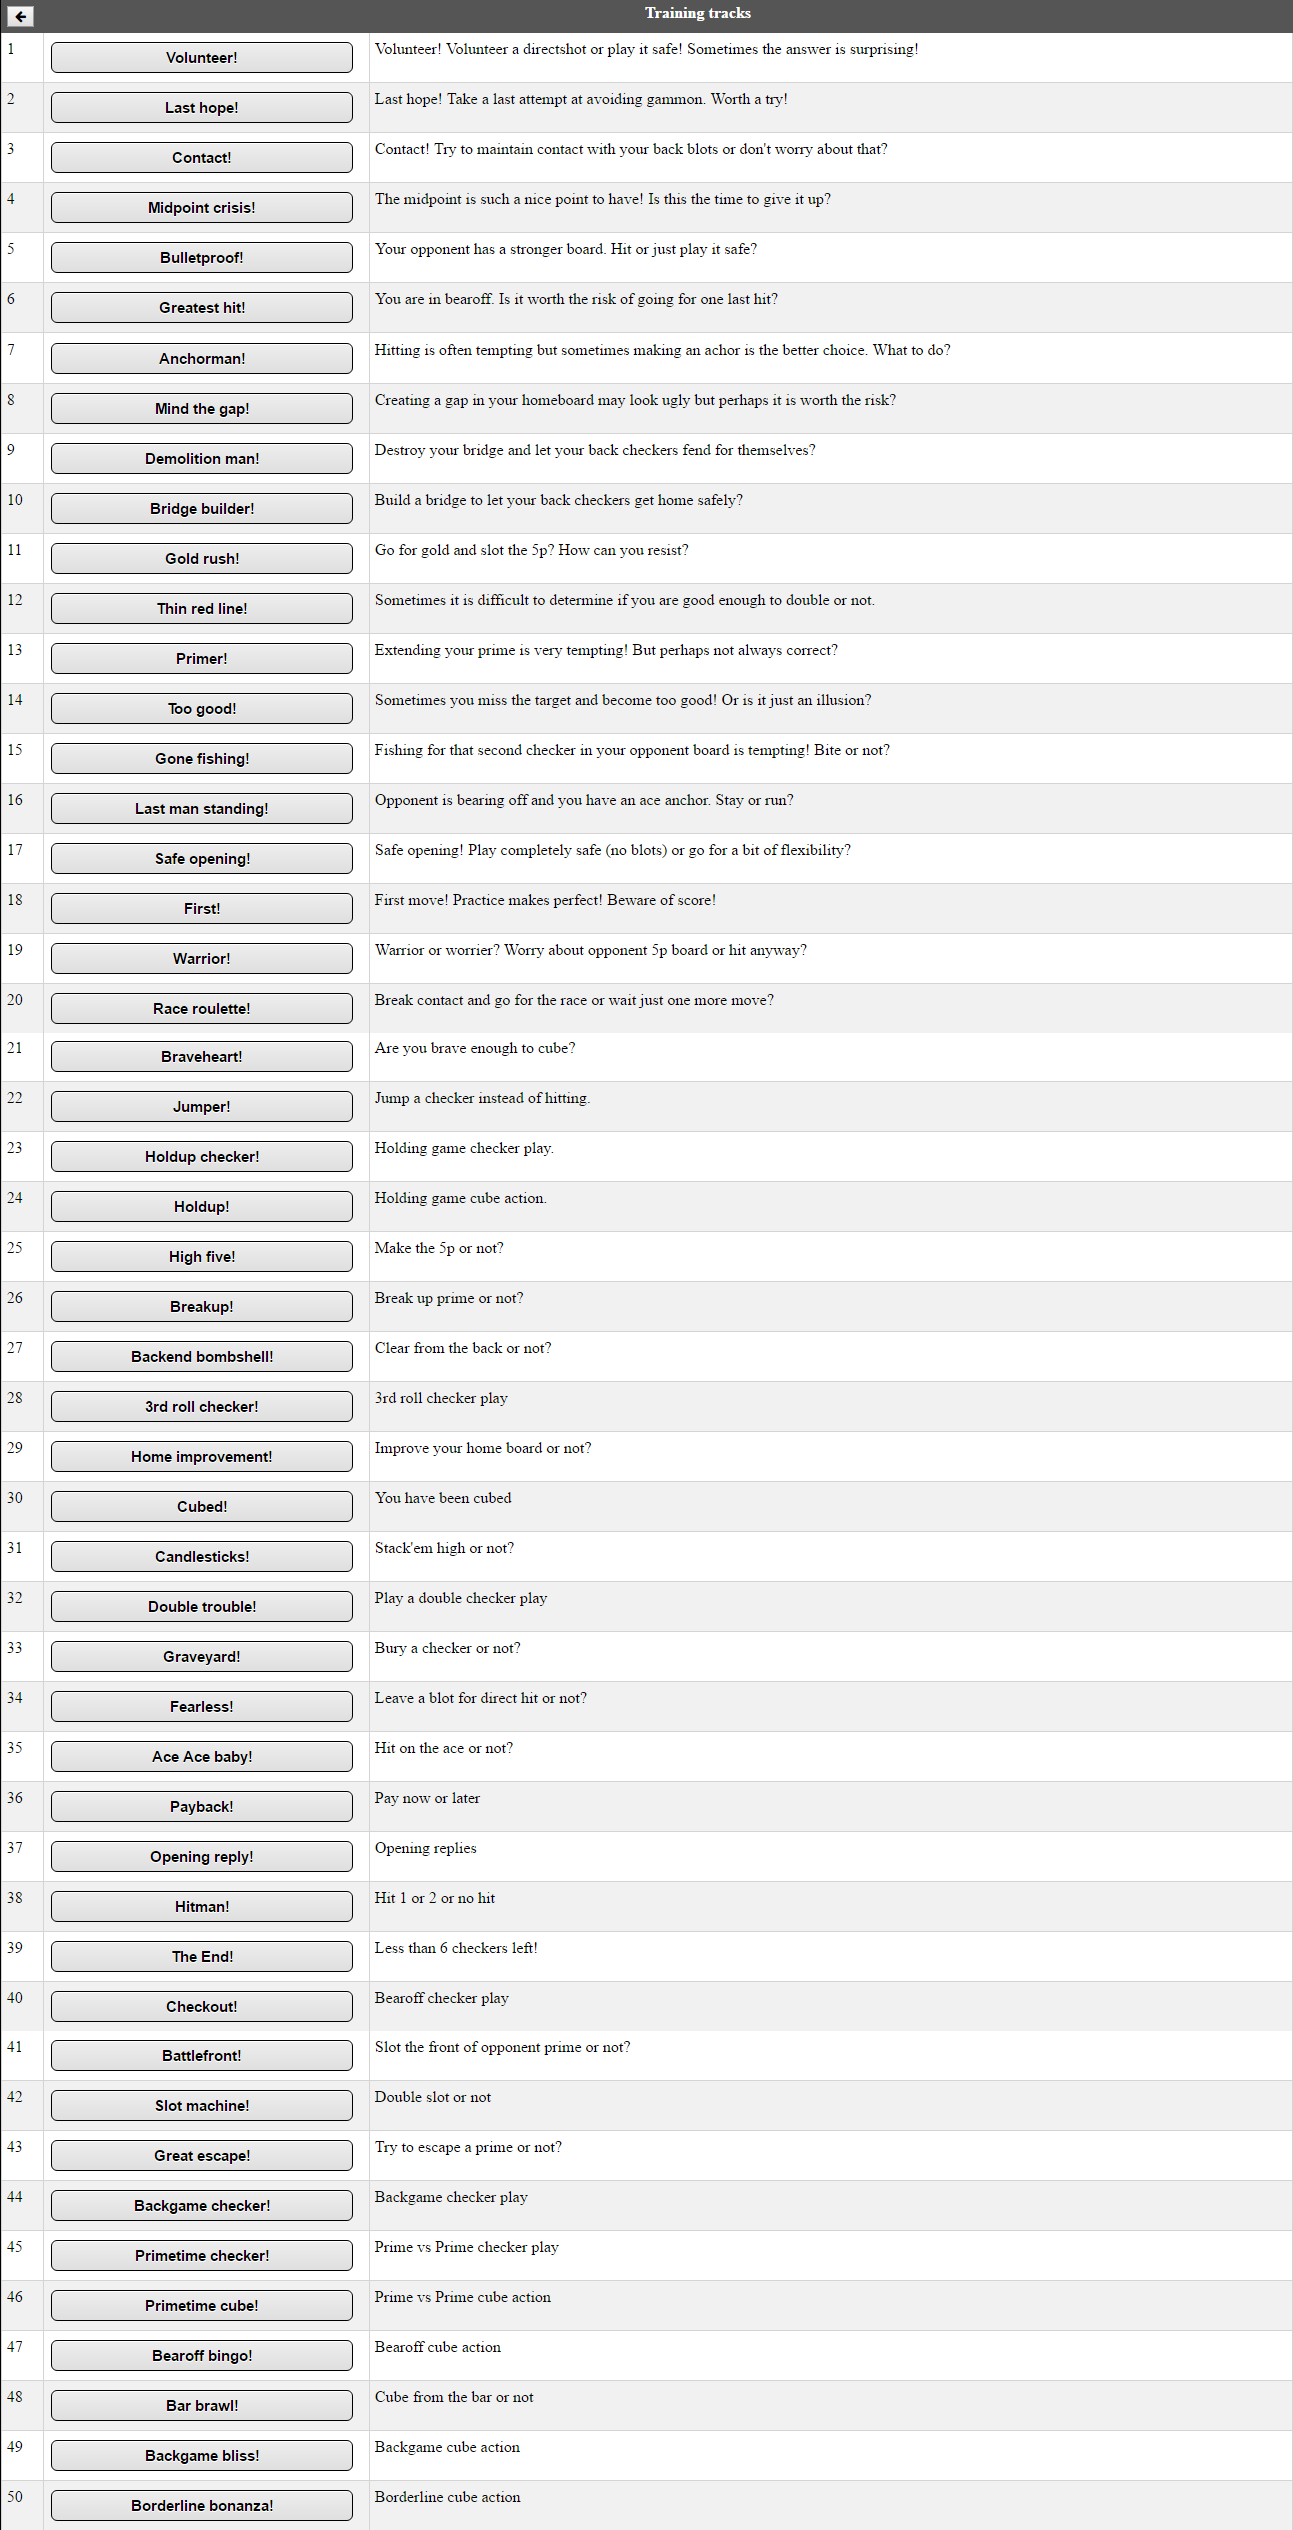Open the Last man standing! track
The height and width of the screenshot is (2530, 1293).
coord(202,809)
